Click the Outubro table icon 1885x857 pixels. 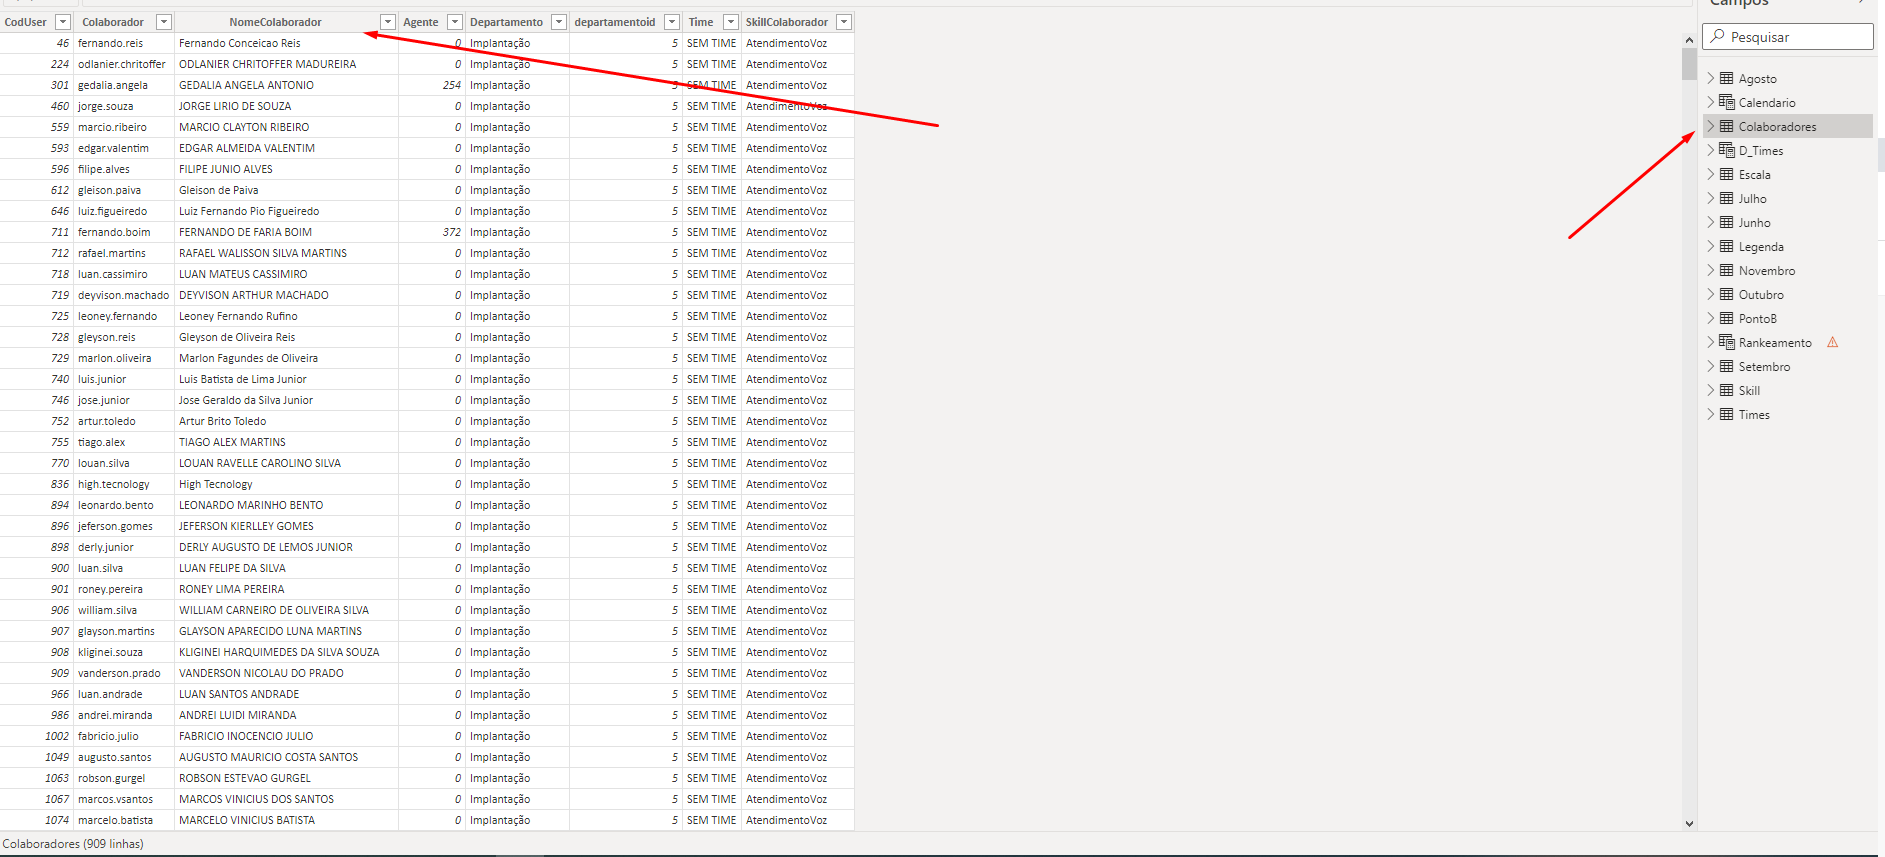coord(1726,294)
